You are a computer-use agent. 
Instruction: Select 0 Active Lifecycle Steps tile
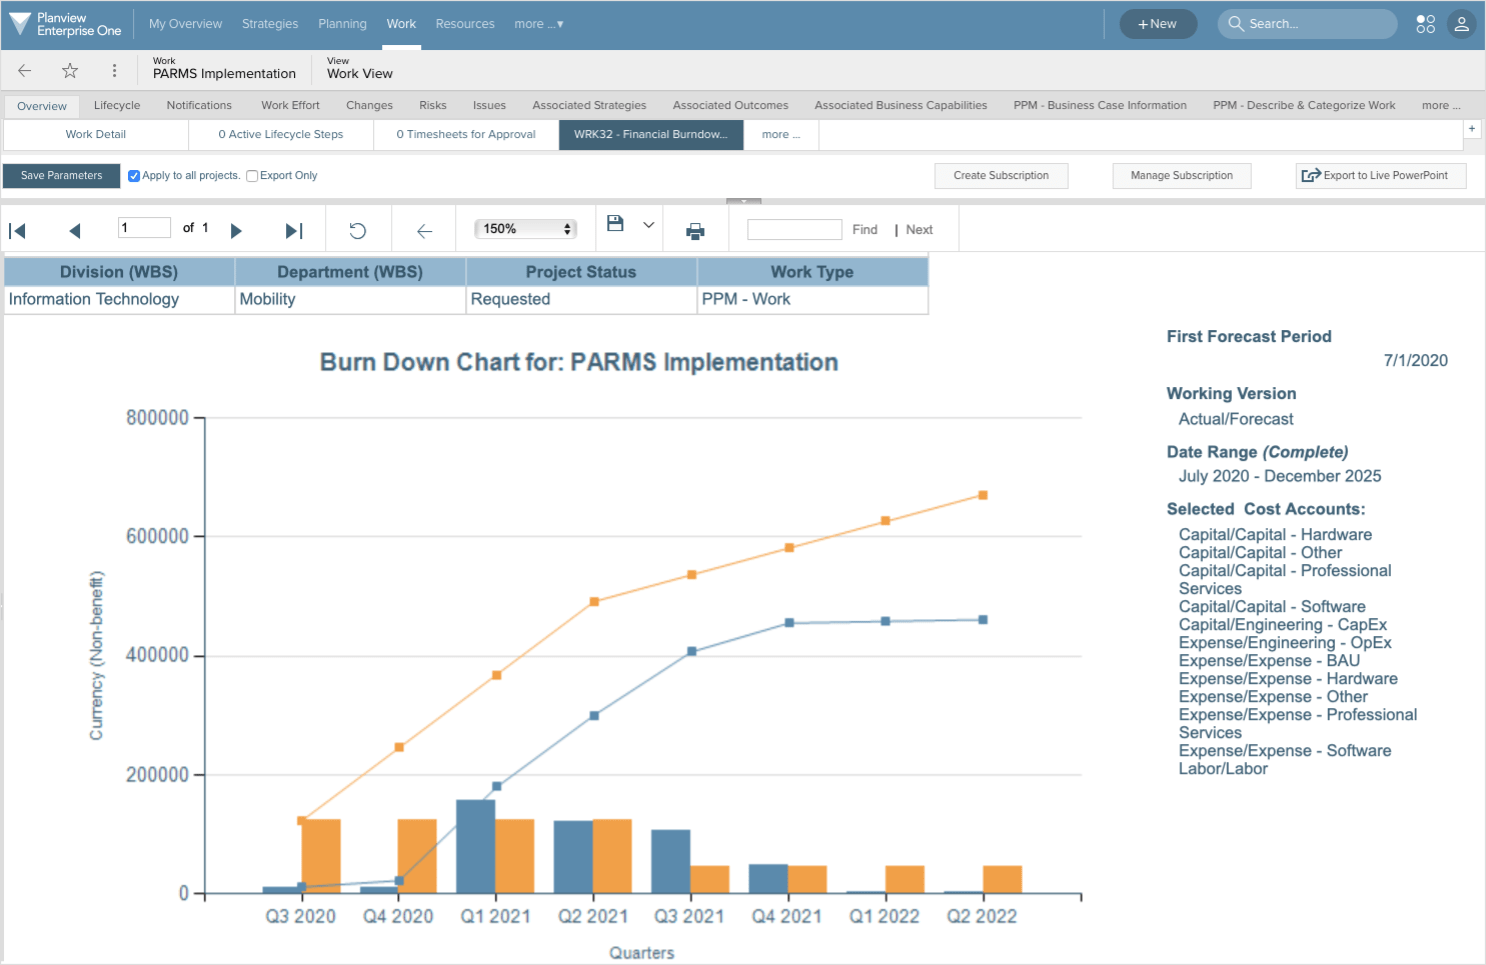click(x=281, y=135)
